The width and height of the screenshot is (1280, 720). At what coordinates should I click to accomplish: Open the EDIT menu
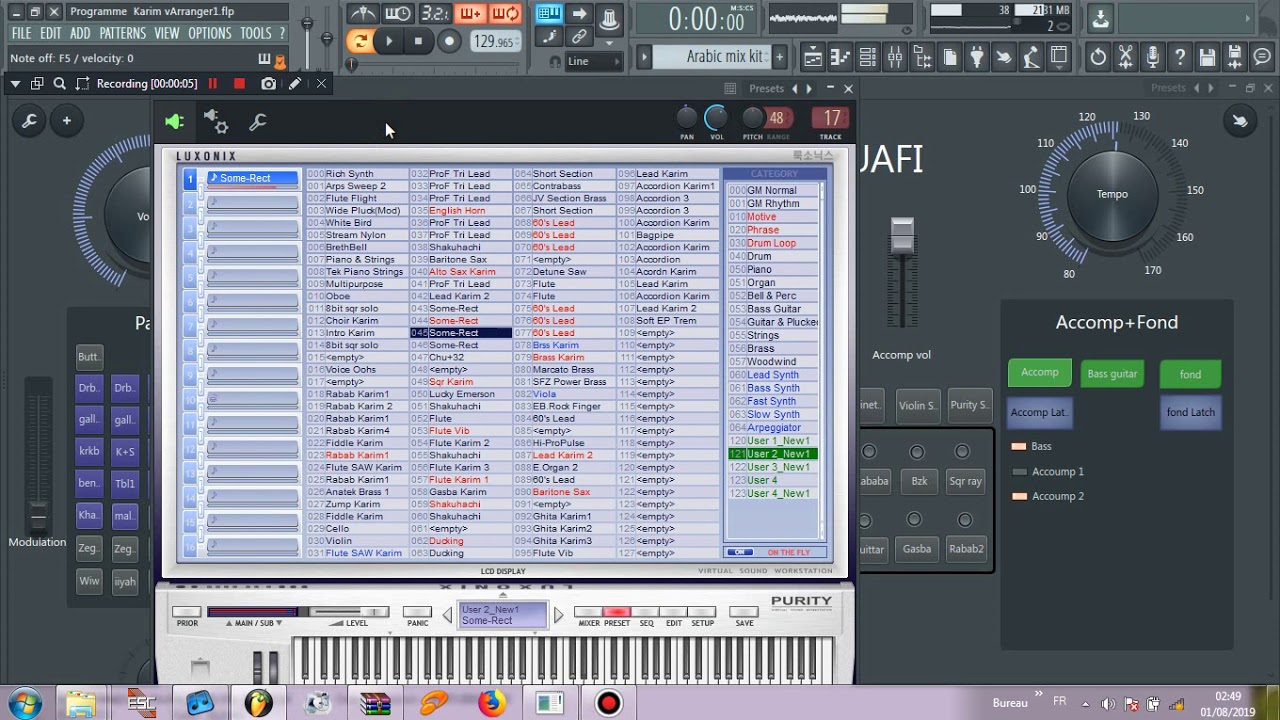pyautogui.click(x=51, y=33)
